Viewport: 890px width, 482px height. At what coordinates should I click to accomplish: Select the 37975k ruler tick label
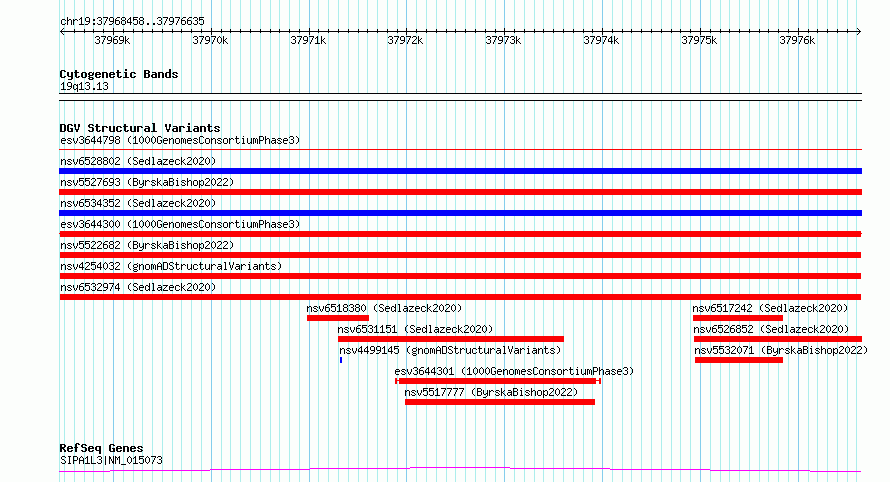point(699,40)
